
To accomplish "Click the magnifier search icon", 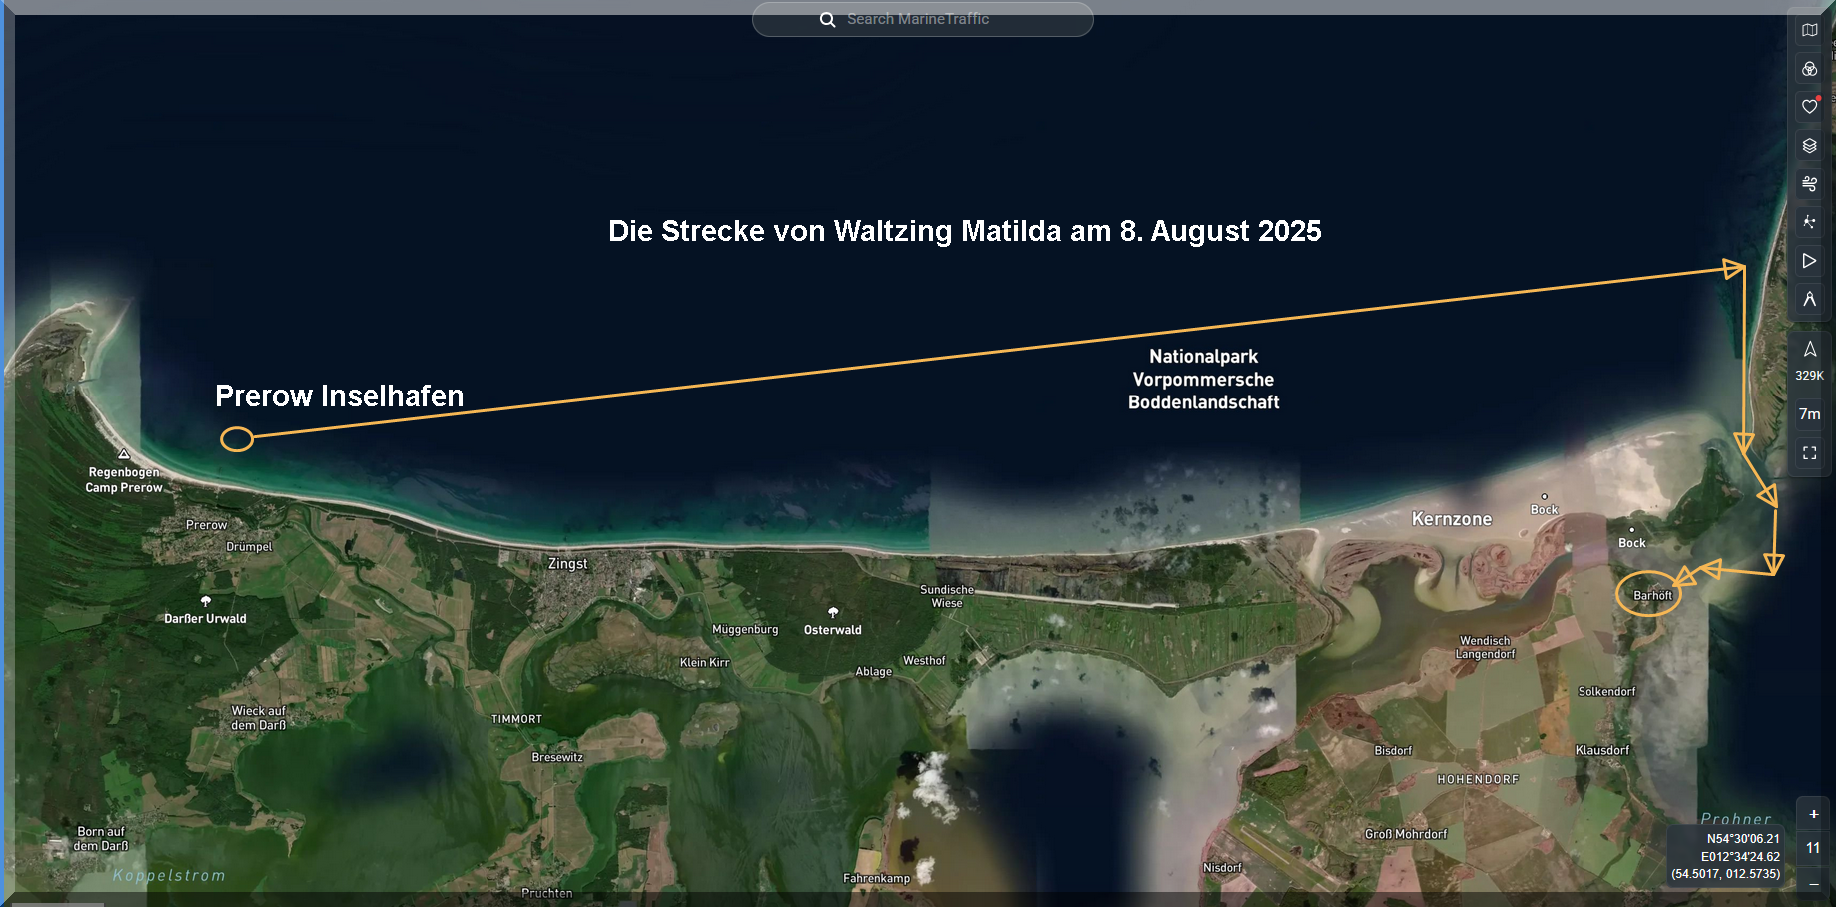I will tap(827, 20).
